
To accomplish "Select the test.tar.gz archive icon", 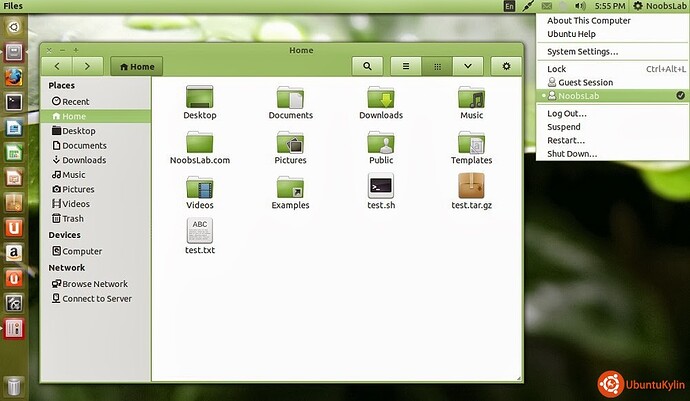I will [x=471, y=186].
